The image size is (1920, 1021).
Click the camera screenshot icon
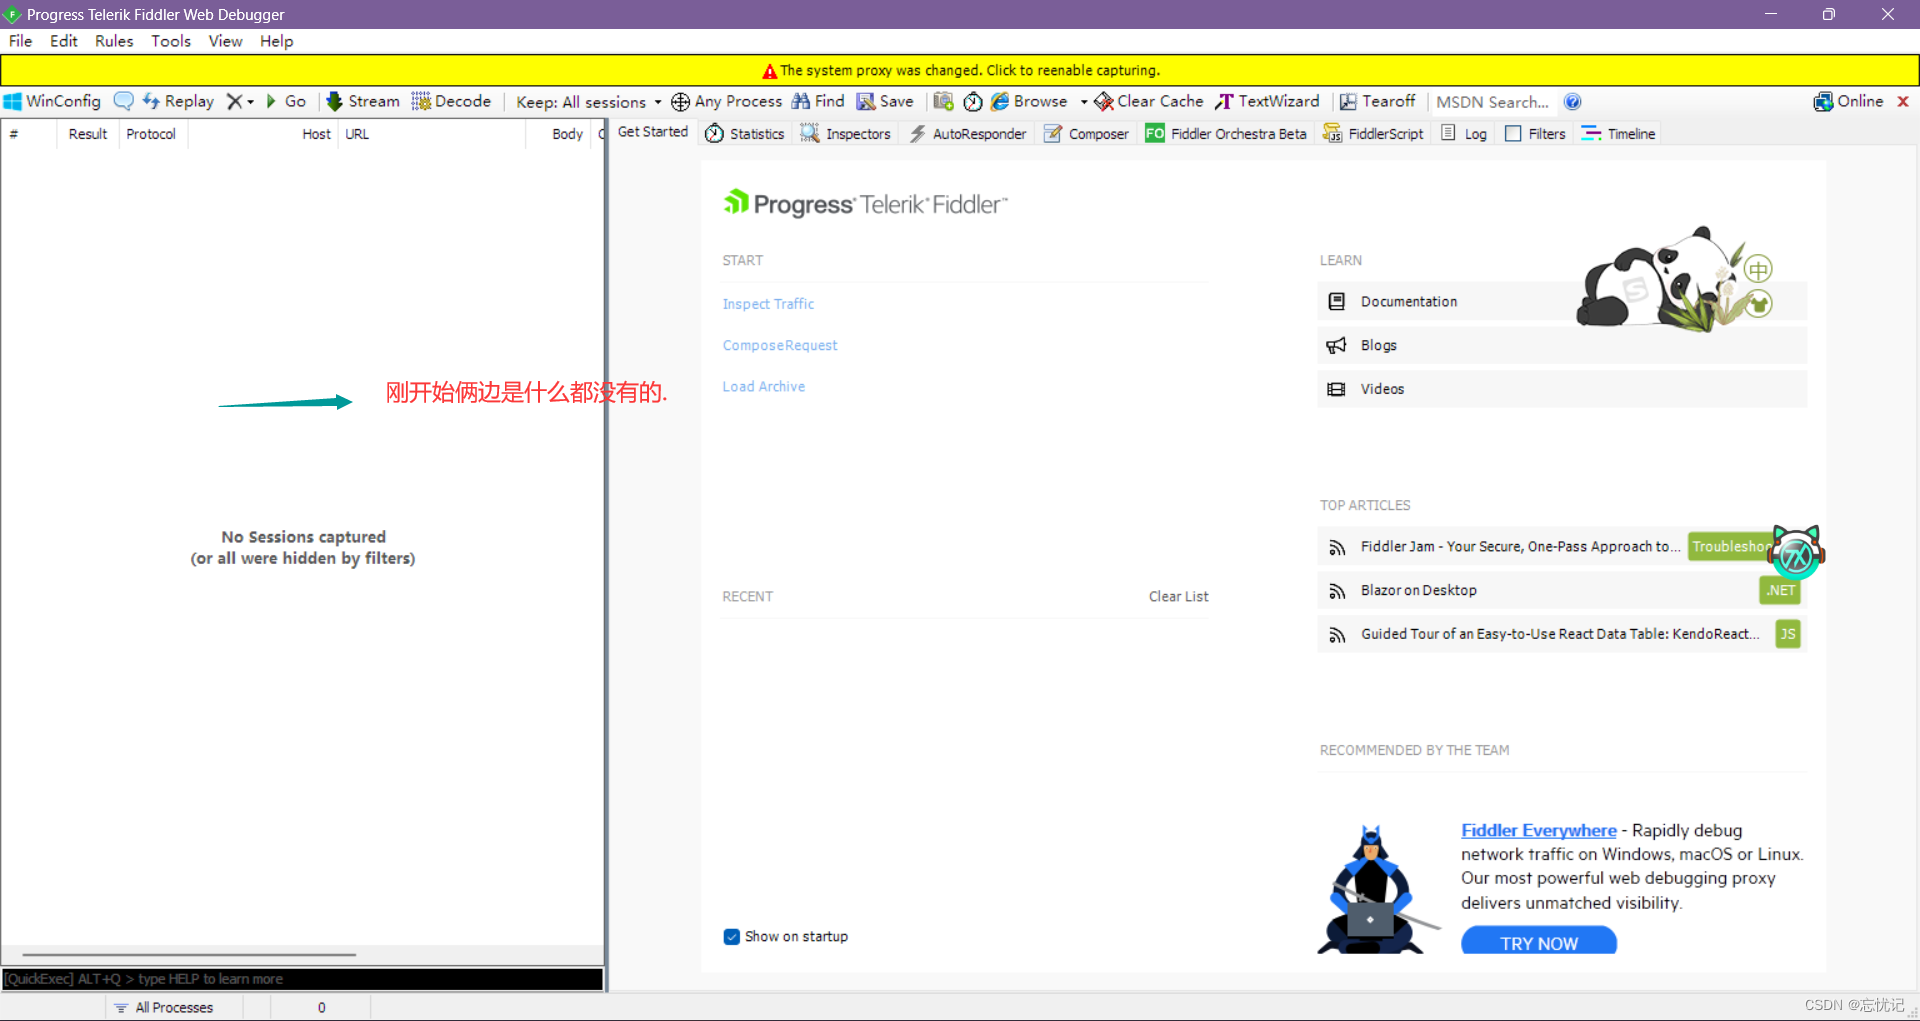[x=943, y=101]
